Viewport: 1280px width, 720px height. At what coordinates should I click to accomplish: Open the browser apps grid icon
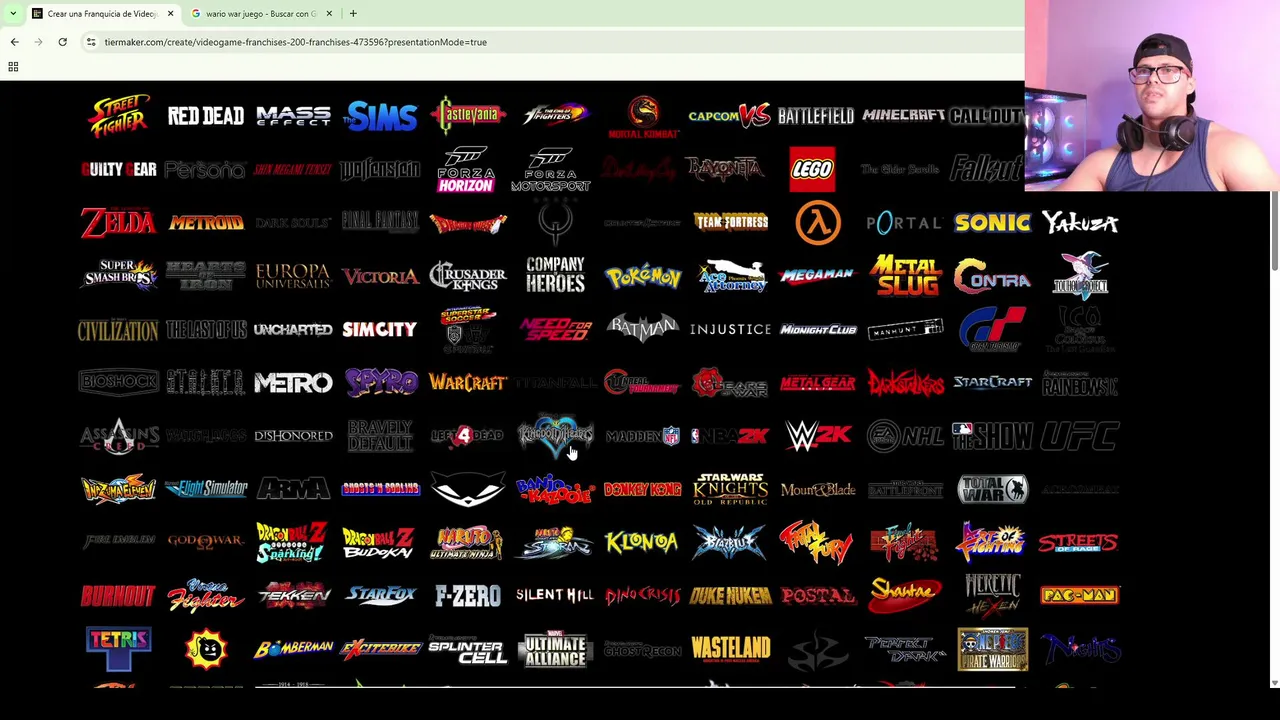pos(13,67)
